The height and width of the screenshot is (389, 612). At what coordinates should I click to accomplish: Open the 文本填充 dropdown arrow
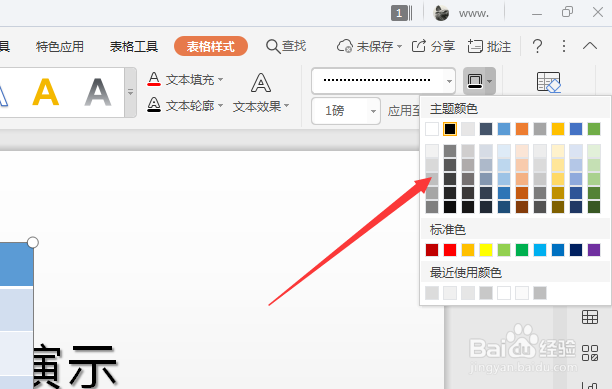coord(221,79)
